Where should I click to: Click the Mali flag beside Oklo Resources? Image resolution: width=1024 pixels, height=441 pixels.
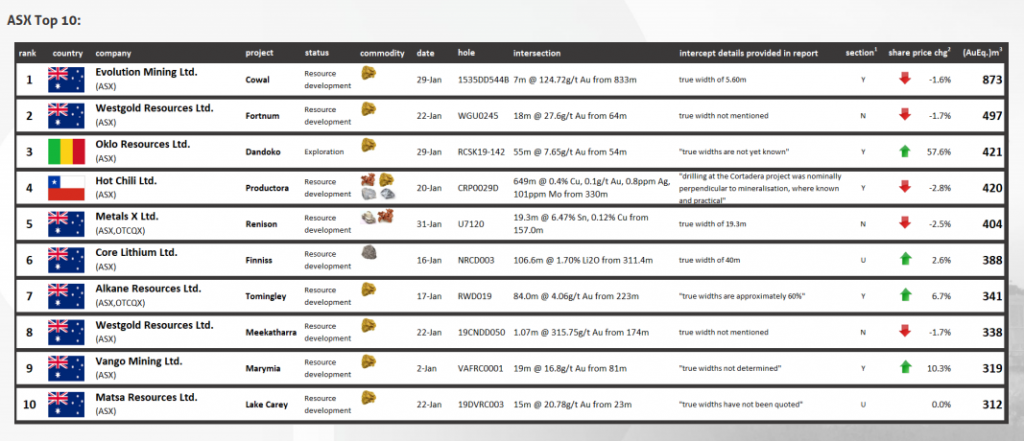[x=67, y=151]
